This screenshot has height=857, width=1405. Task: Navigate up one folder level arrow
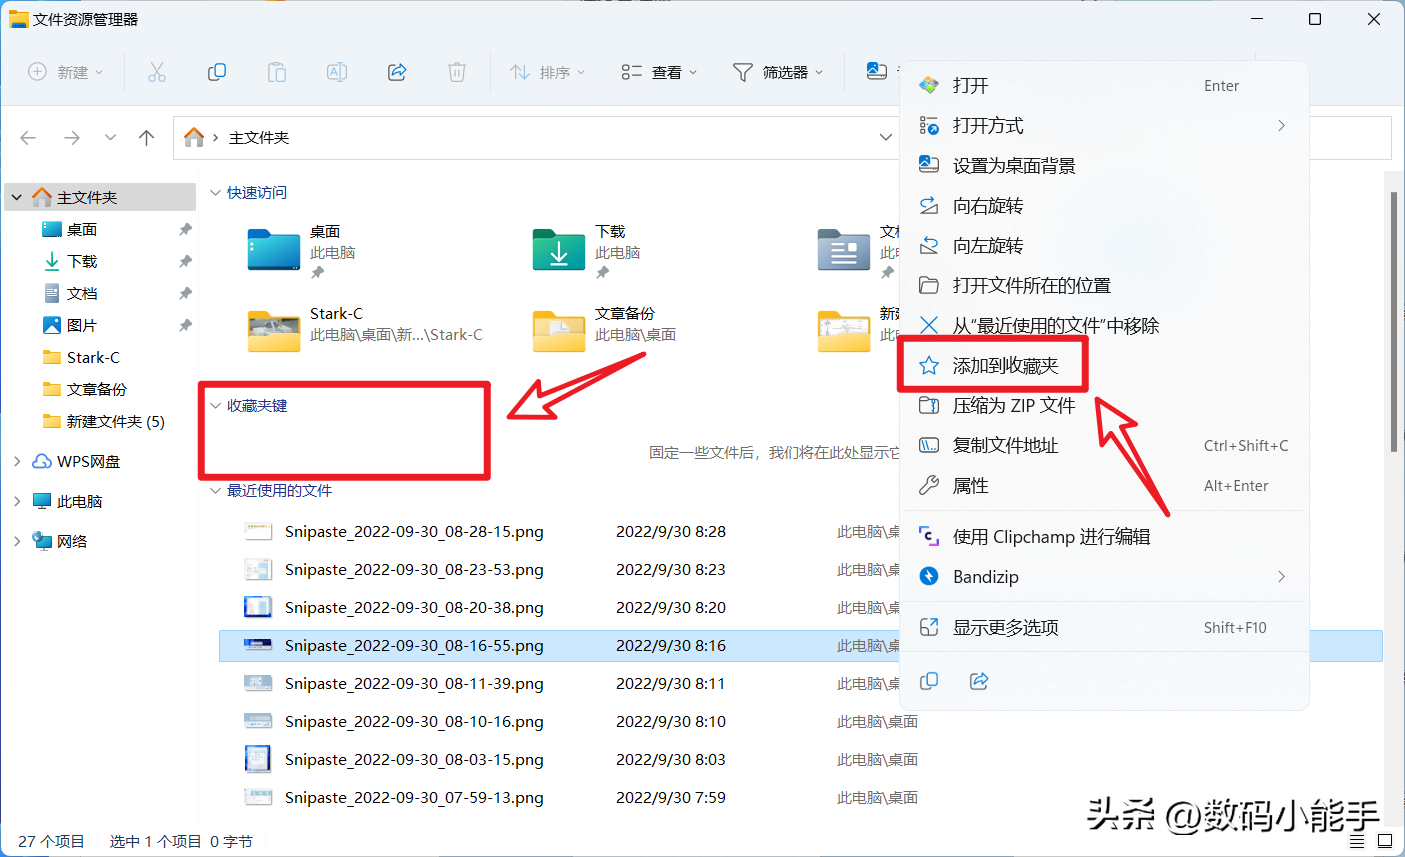coord(147,138)
